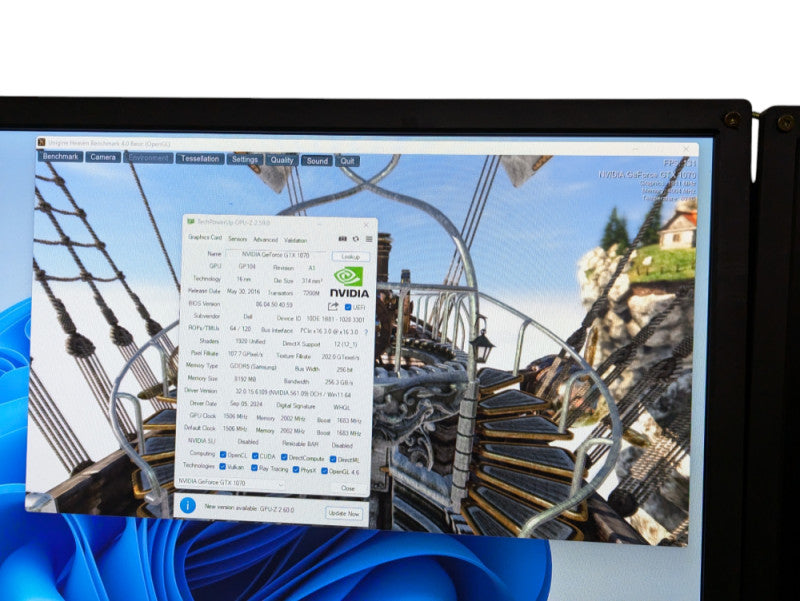Image resolution: width=800 pixels, height=601 pixels.
Task: Toggle the Ray Tracing checkbox
Action: [x=254, y=468]
